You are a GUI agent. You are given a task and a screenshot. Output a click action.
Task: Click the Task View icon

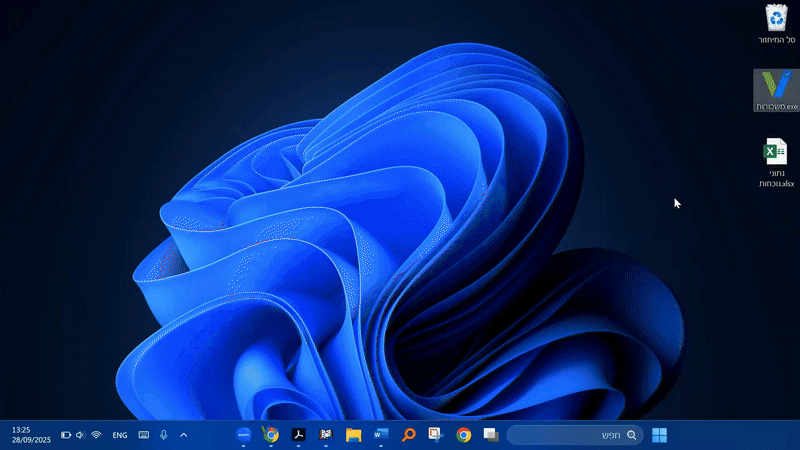point(491,435)
